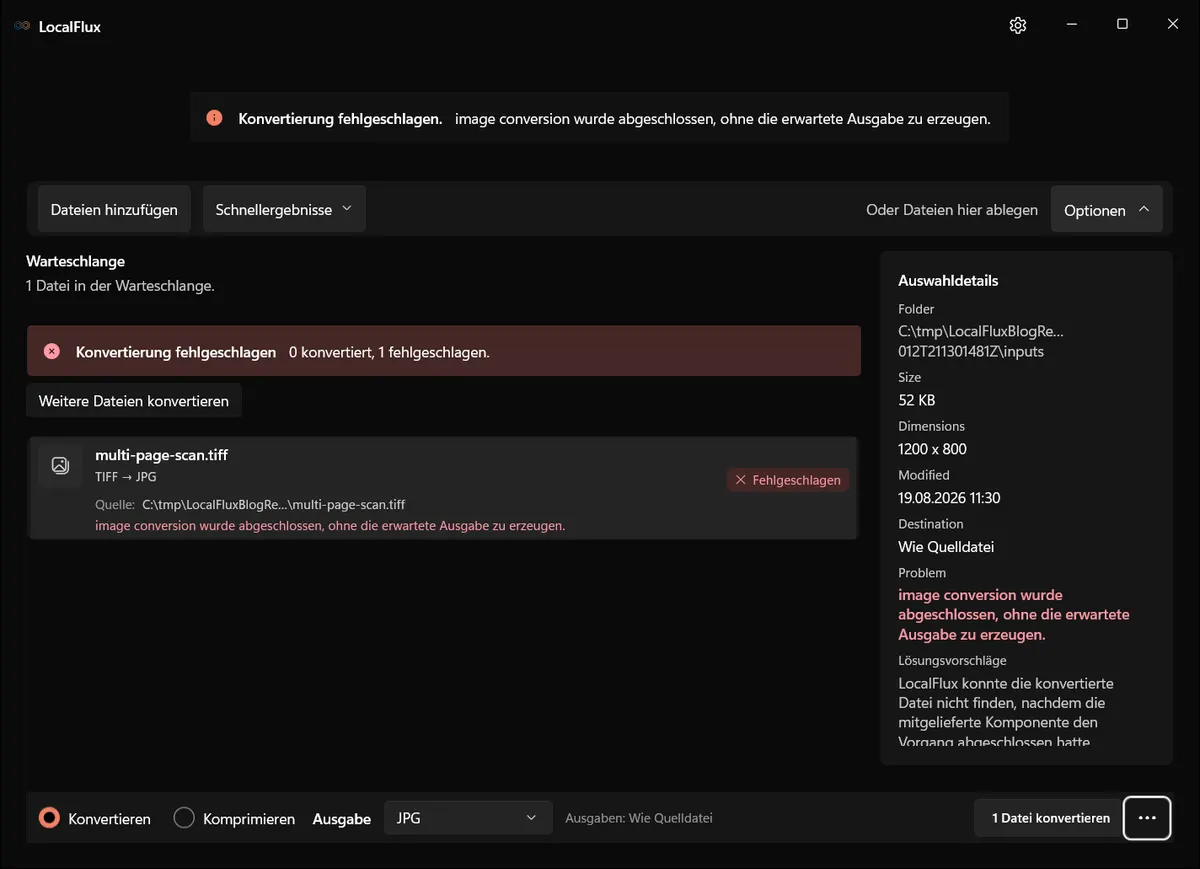Click the error icon in top notification banner
Viewport: 1200px width, 869px height.
[x=214, y=118]
